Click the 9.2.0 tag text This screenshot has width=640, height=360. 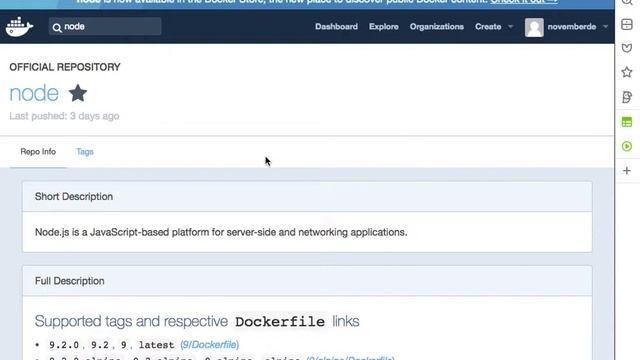tap(64, 345)
